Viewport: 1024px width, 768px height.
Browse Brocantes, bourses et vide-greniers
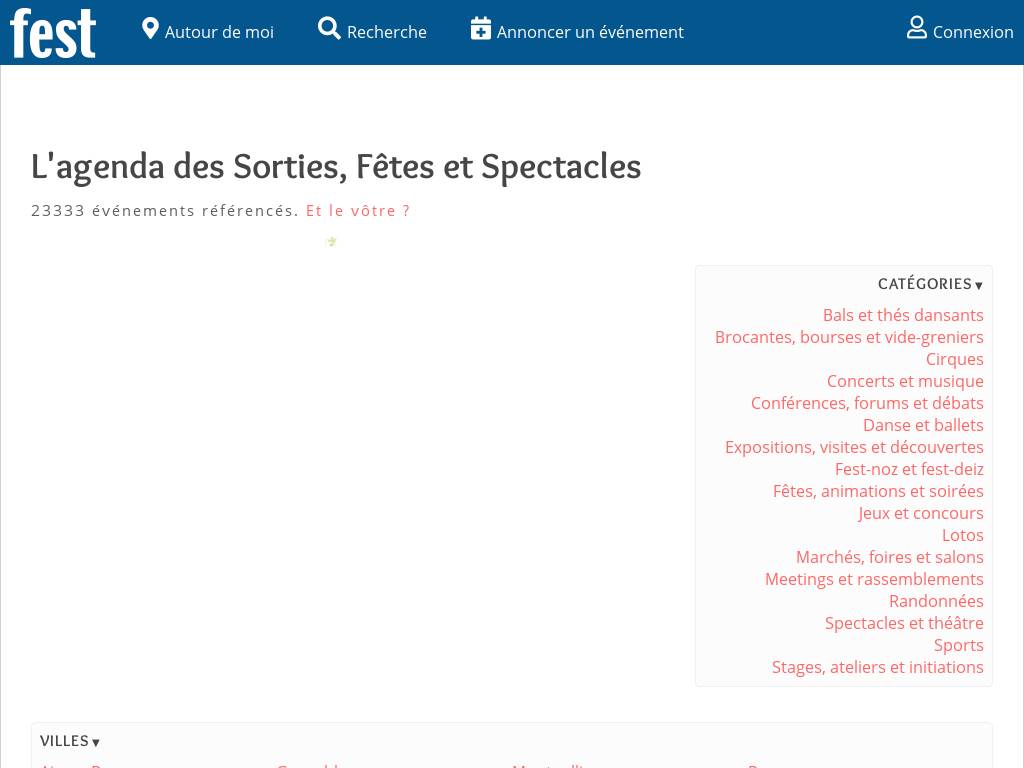coord(849,337)
